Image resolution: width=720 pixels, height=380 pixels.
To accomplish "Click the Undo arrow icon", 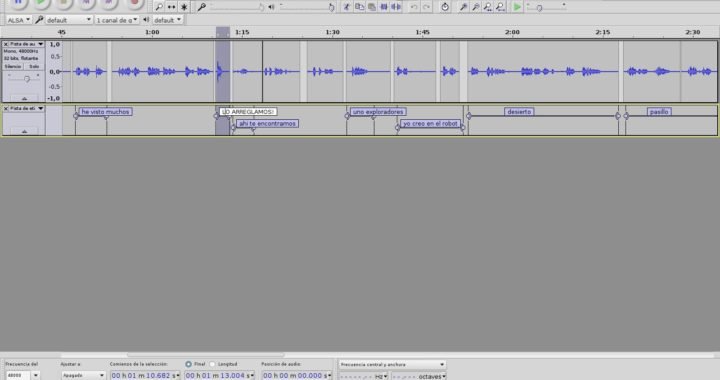I will [x=414, y=7].
